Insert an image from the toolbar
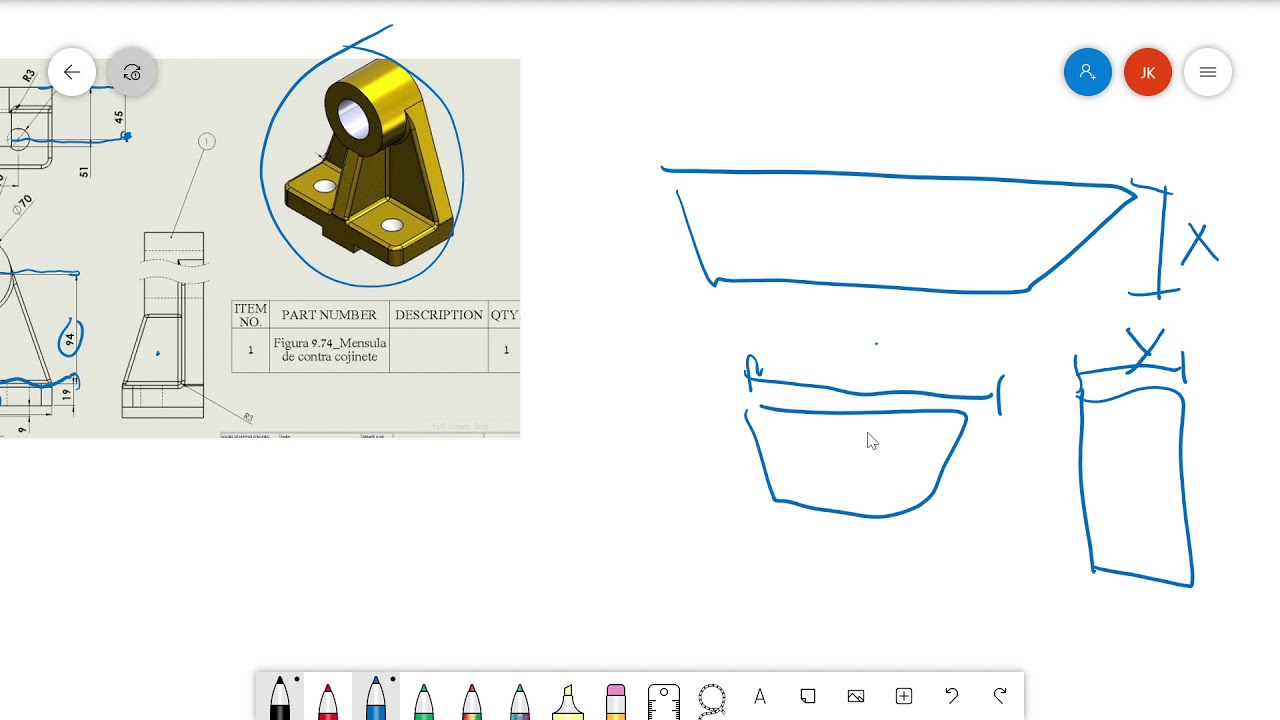 pos(856,696)
